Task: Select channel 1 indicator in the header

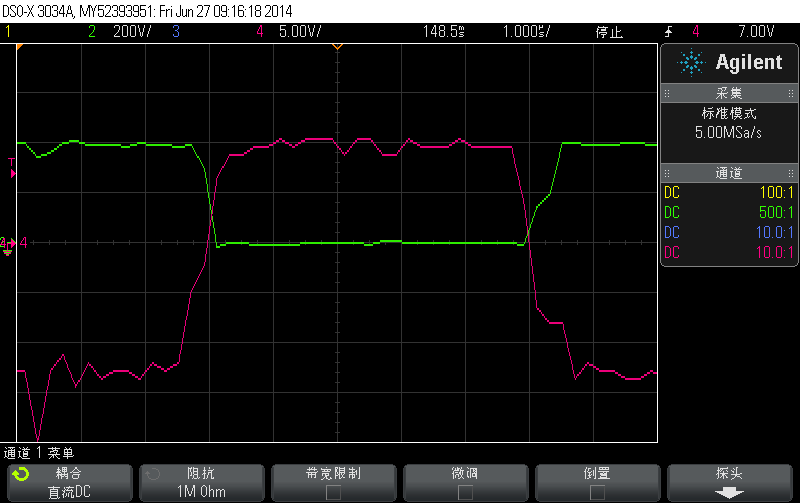Action: [x=8, y=32]
